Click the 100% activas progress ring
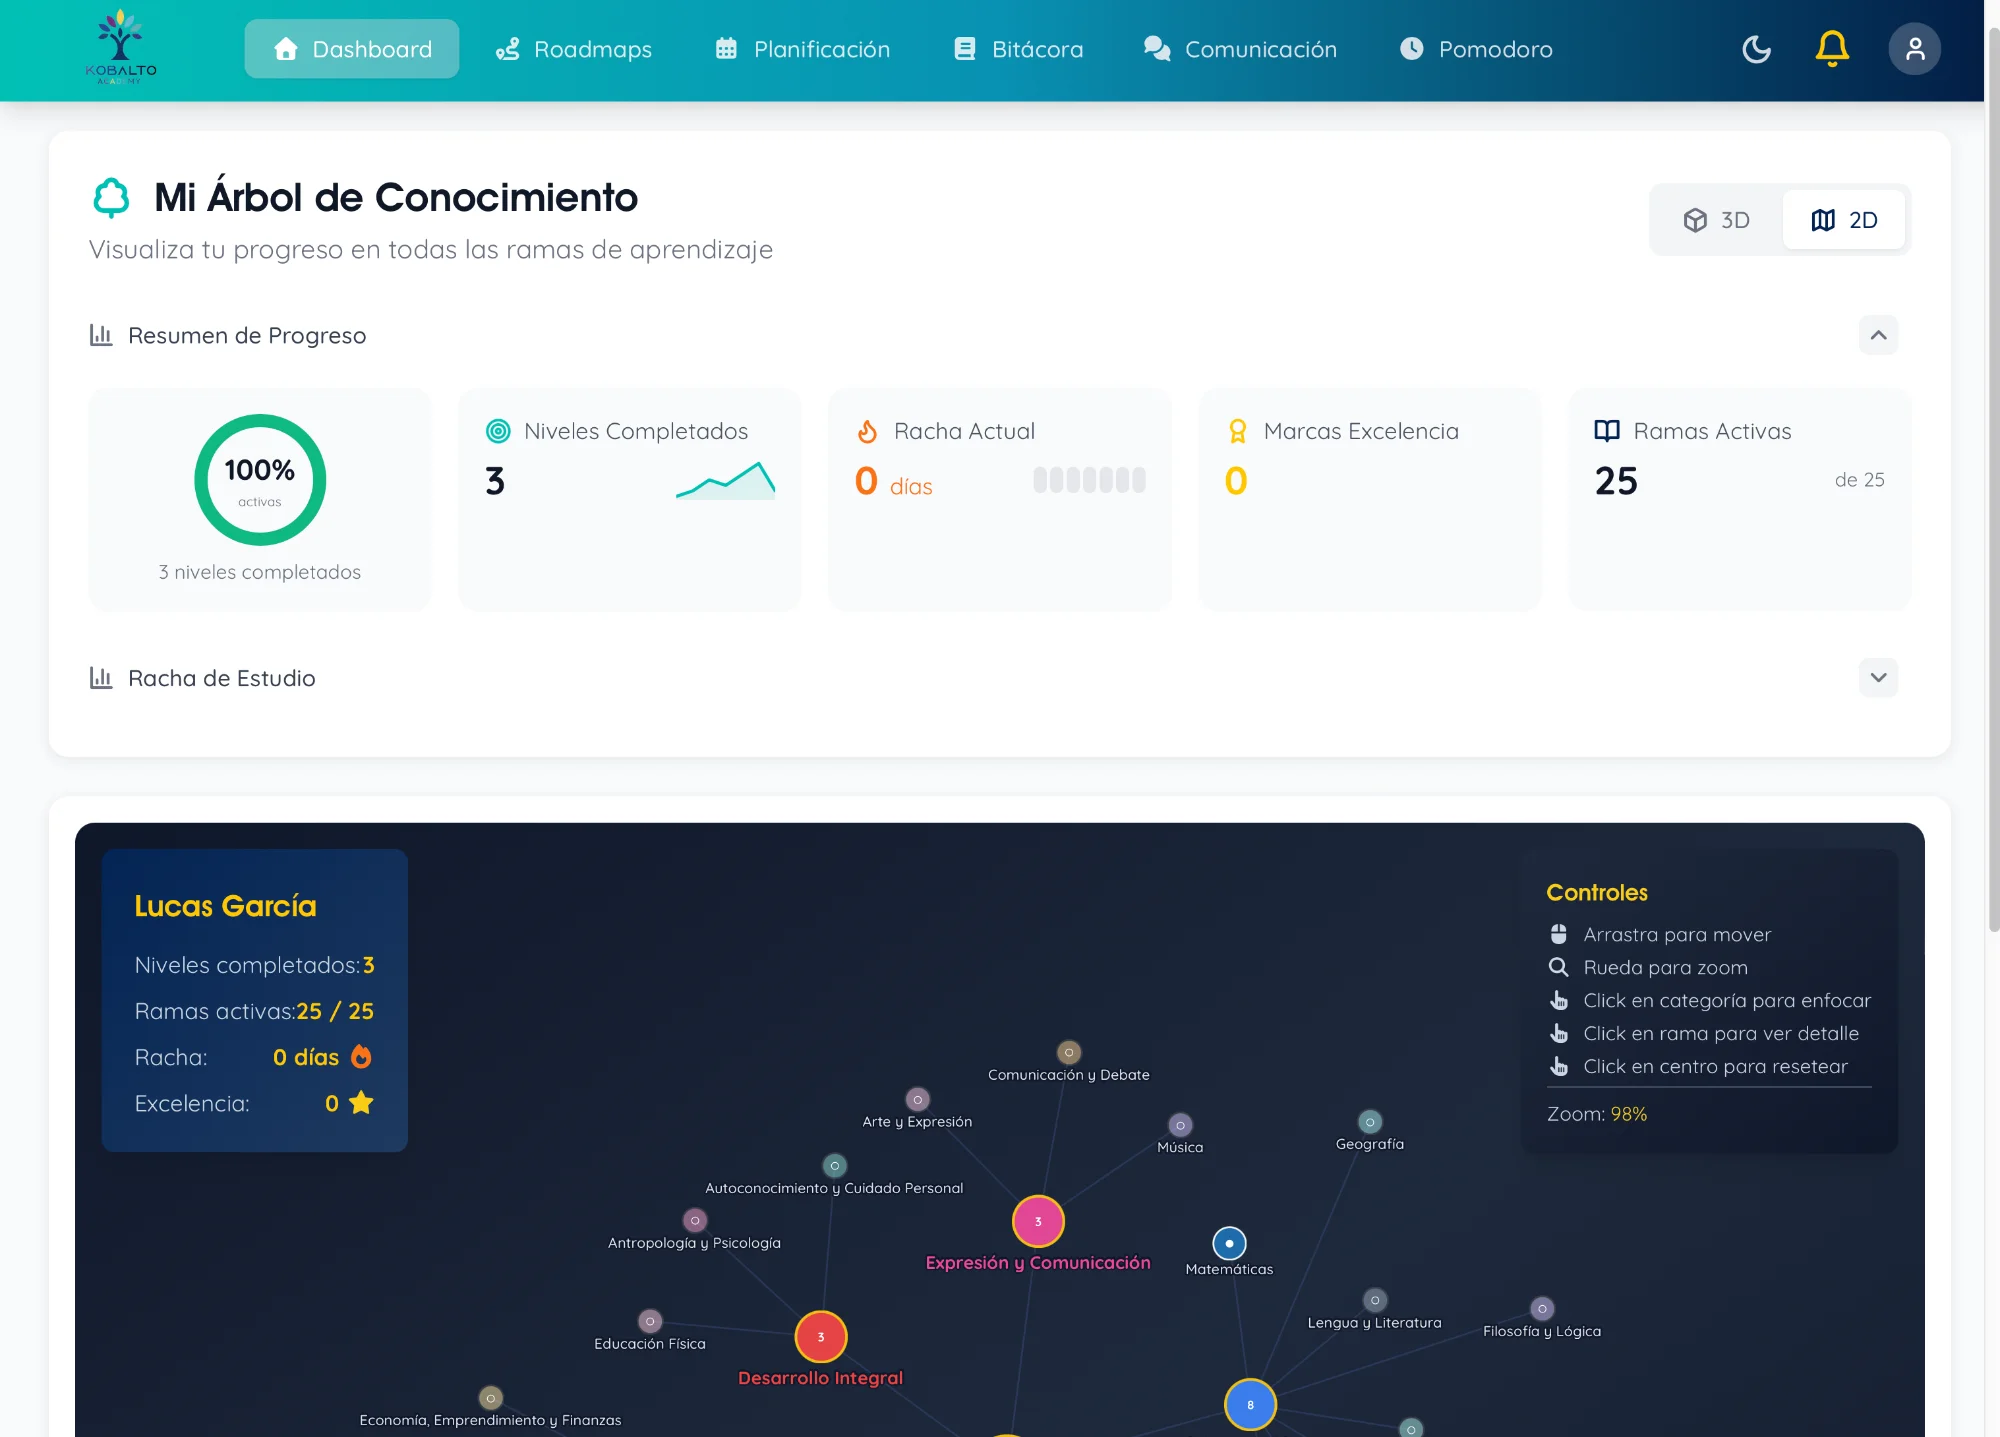The width and height of the screenshot is (2000, 1437). point(260,480)
